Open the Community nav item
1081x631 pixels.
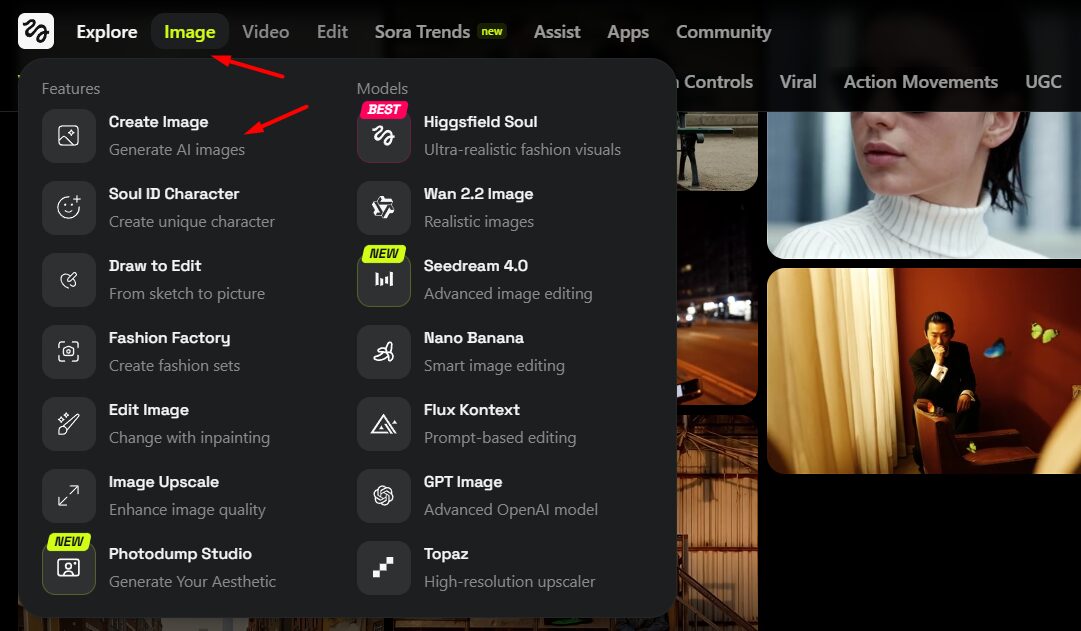(x=723, y=32)
